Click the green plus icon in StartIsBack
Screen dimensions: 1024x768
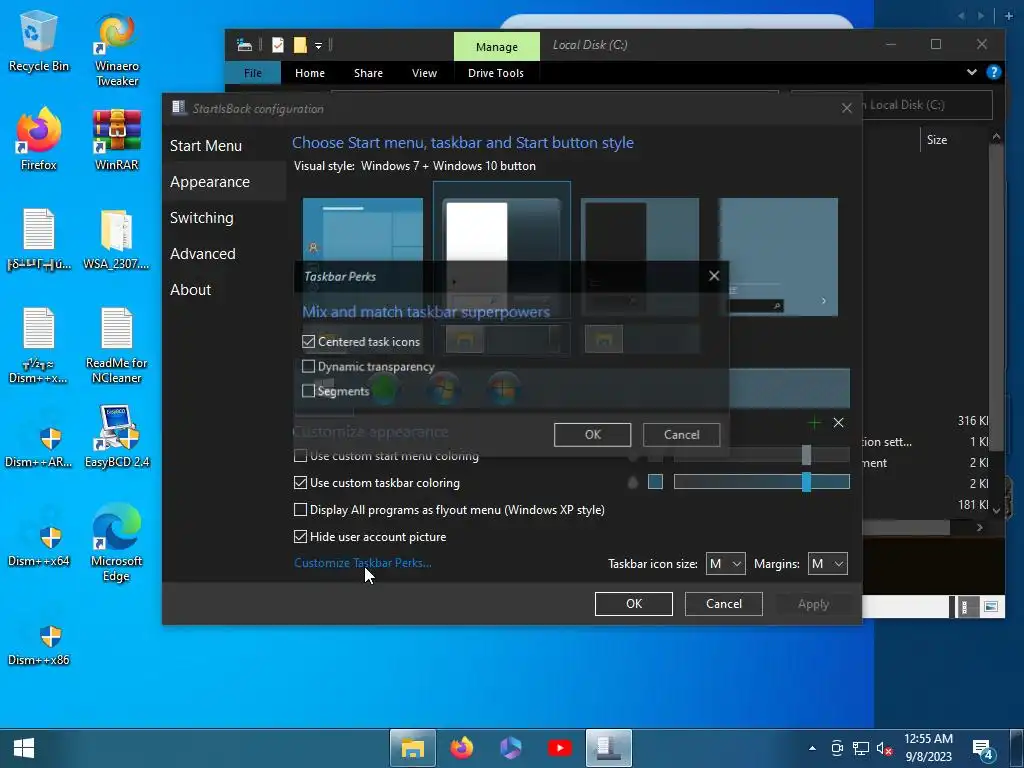[814, 423]
